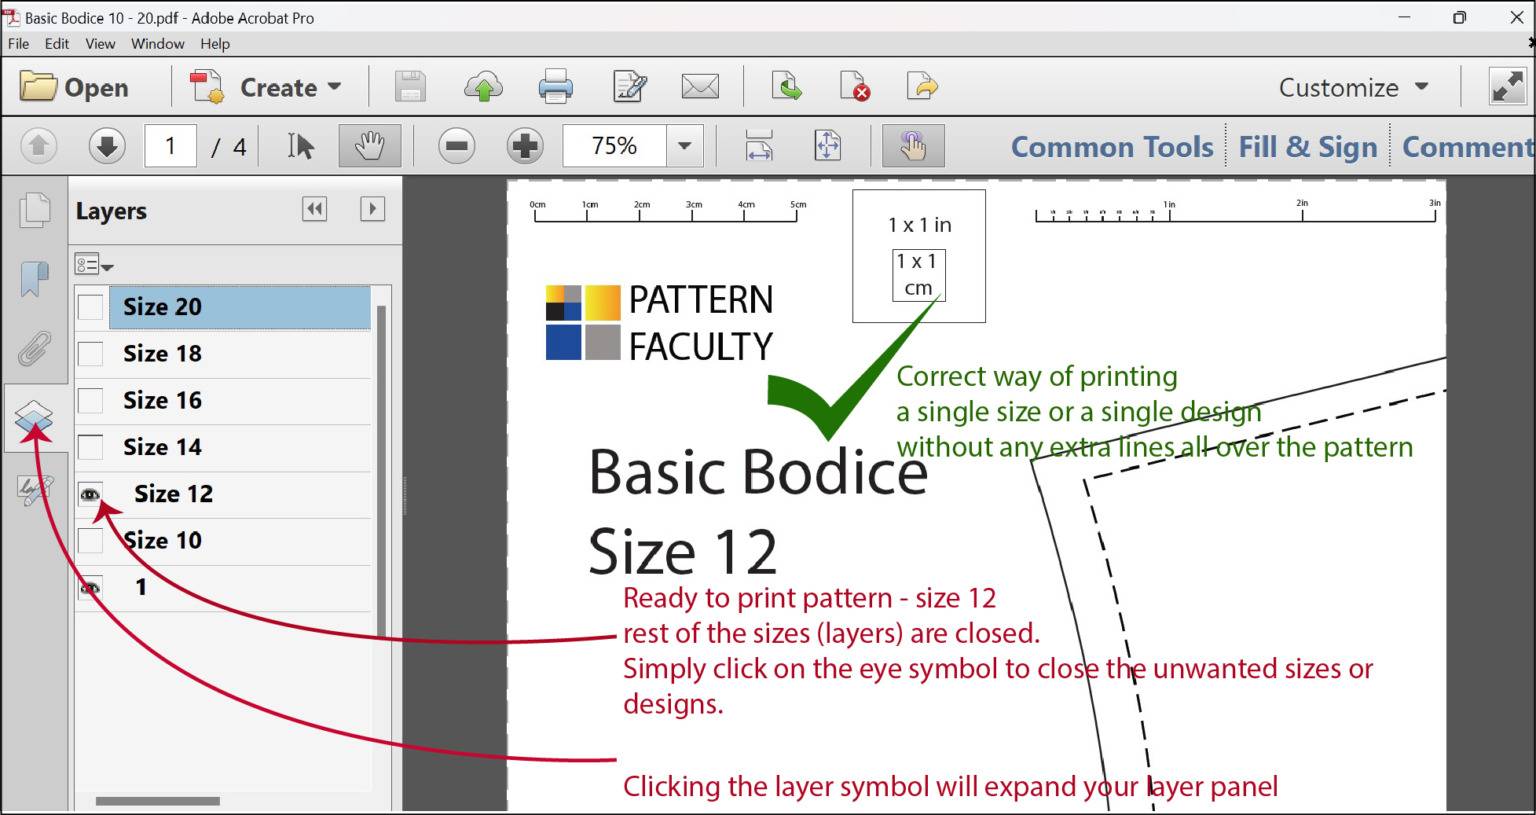Image resolution: width=1536 pixels, height=815 pixels.
Task: Go to next page arrow
Action: tap(106, 146)
